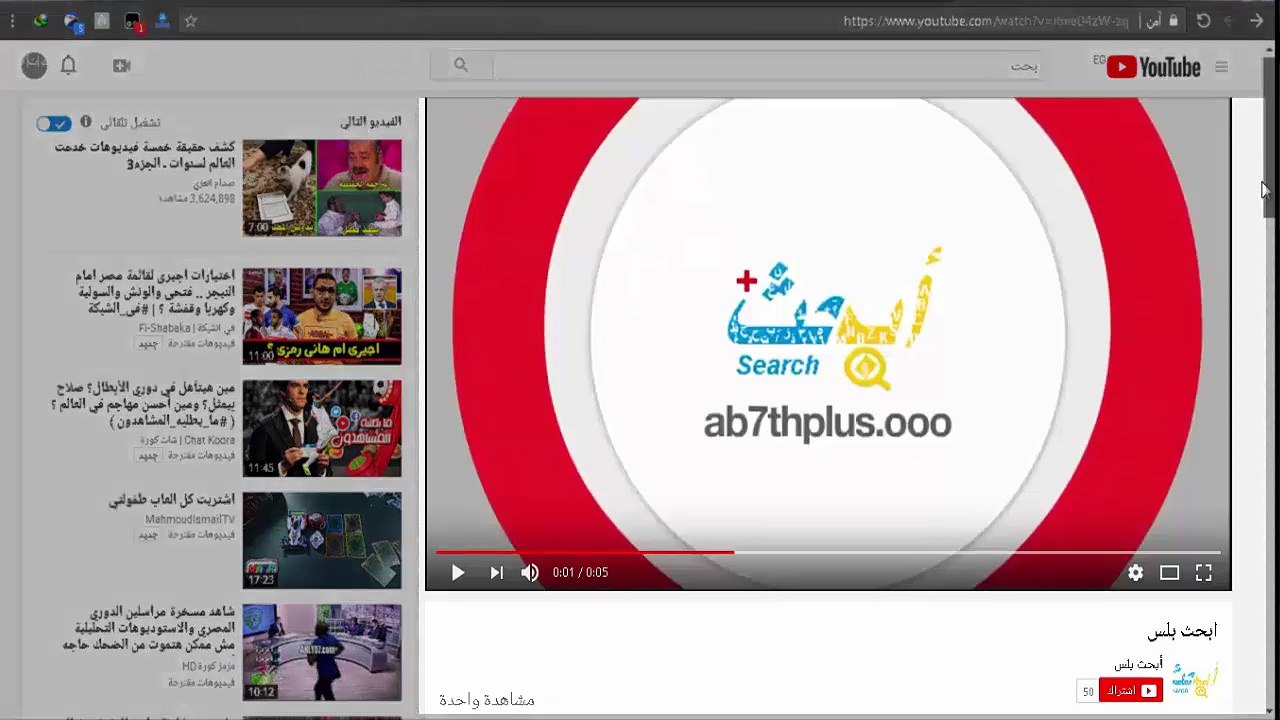Click the YouTube search magnifier button

pos(461,66)
